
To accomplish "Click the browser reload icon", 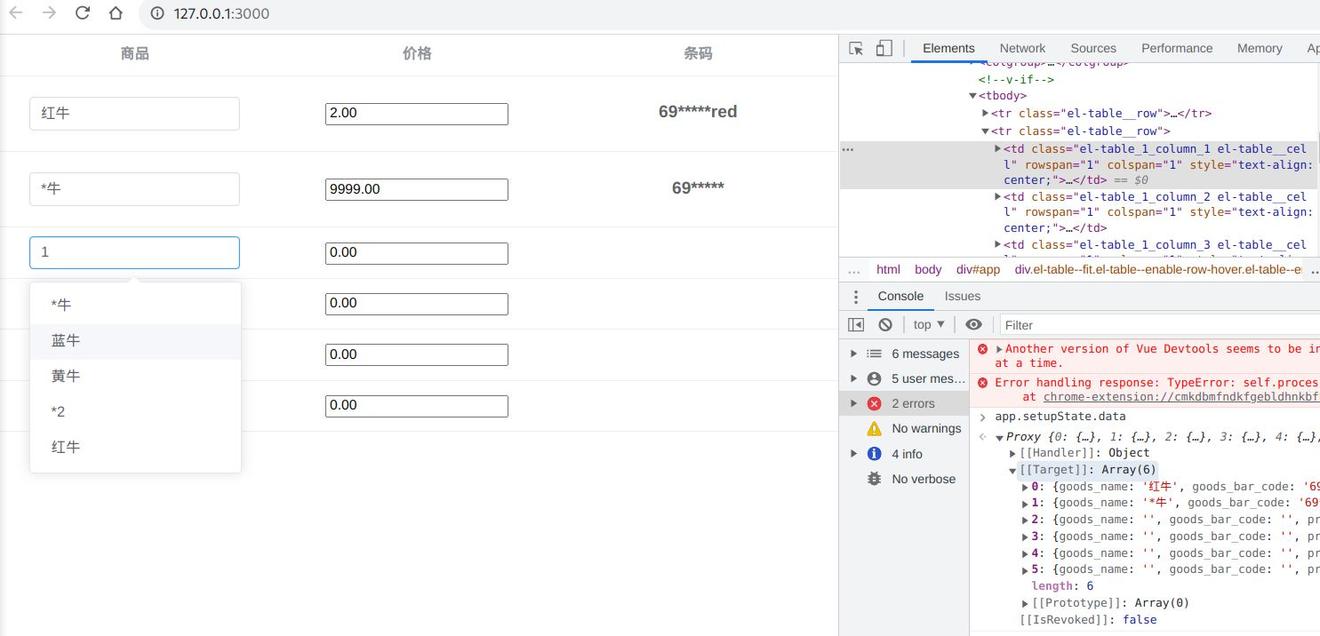I will [82, 14].
